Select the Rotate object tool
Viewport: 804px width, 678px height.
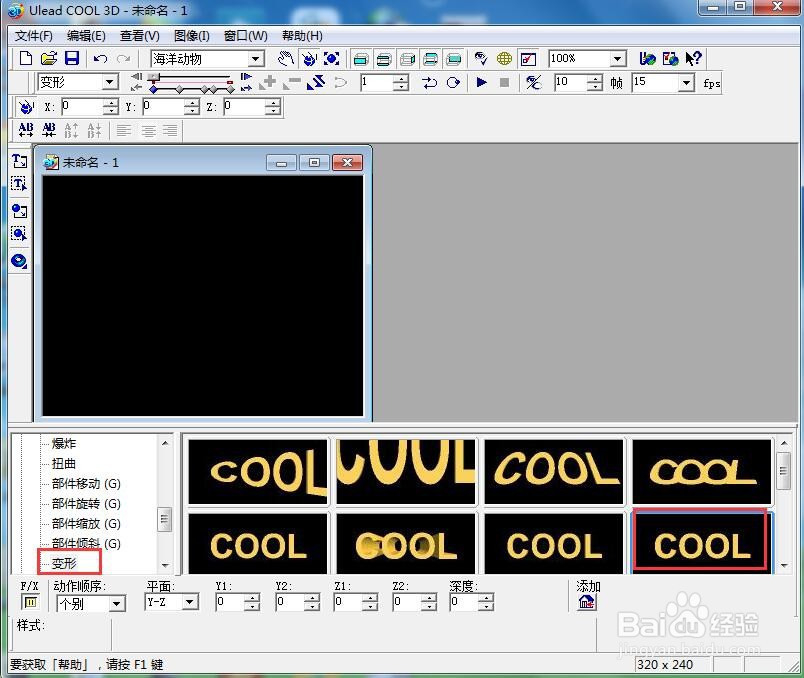point(309,58)
